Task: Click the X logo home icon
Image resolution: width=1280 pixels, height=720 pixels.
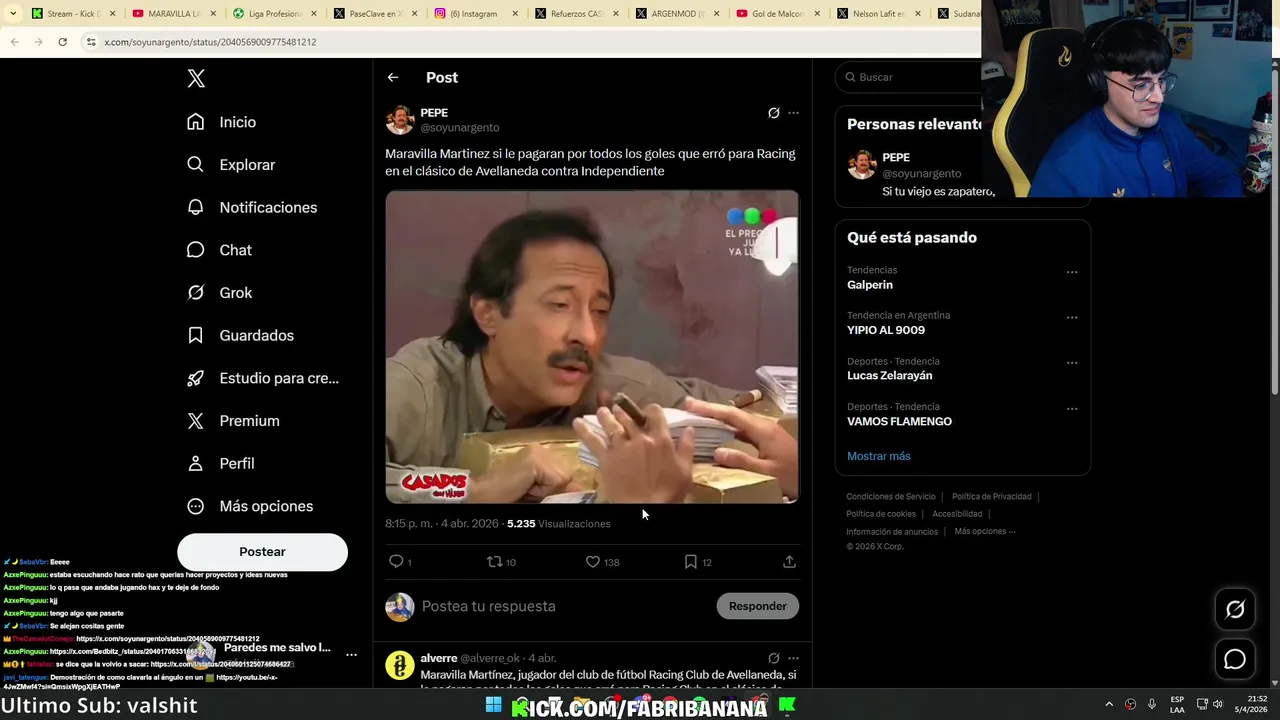Action: click(196, 78)
